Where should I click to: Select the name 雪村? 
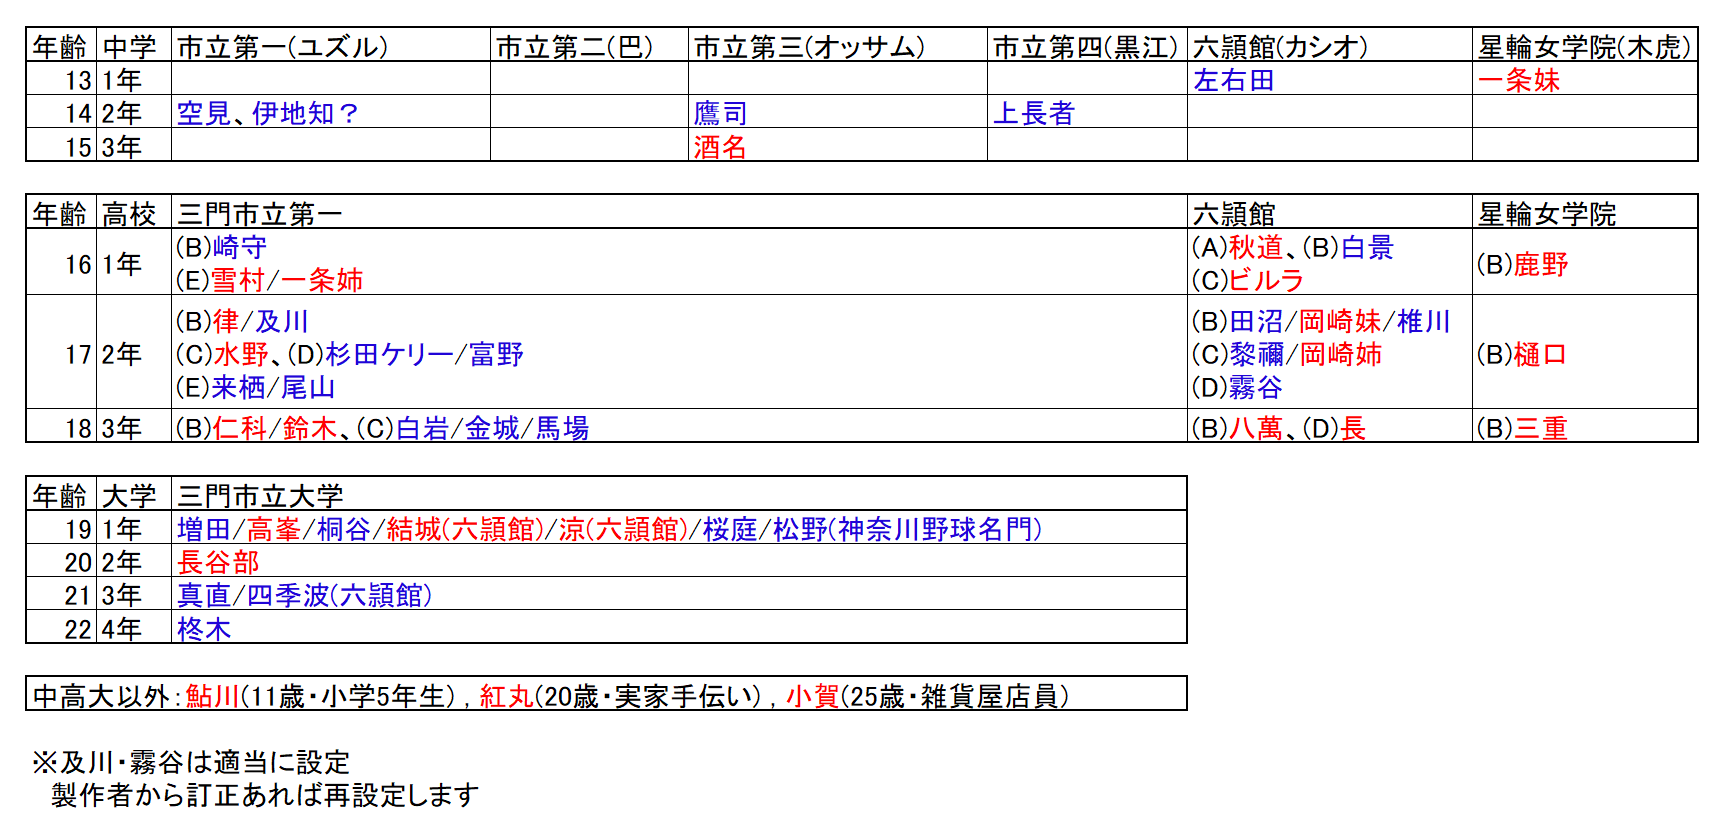pyautogui.click(x=238, y=280)
